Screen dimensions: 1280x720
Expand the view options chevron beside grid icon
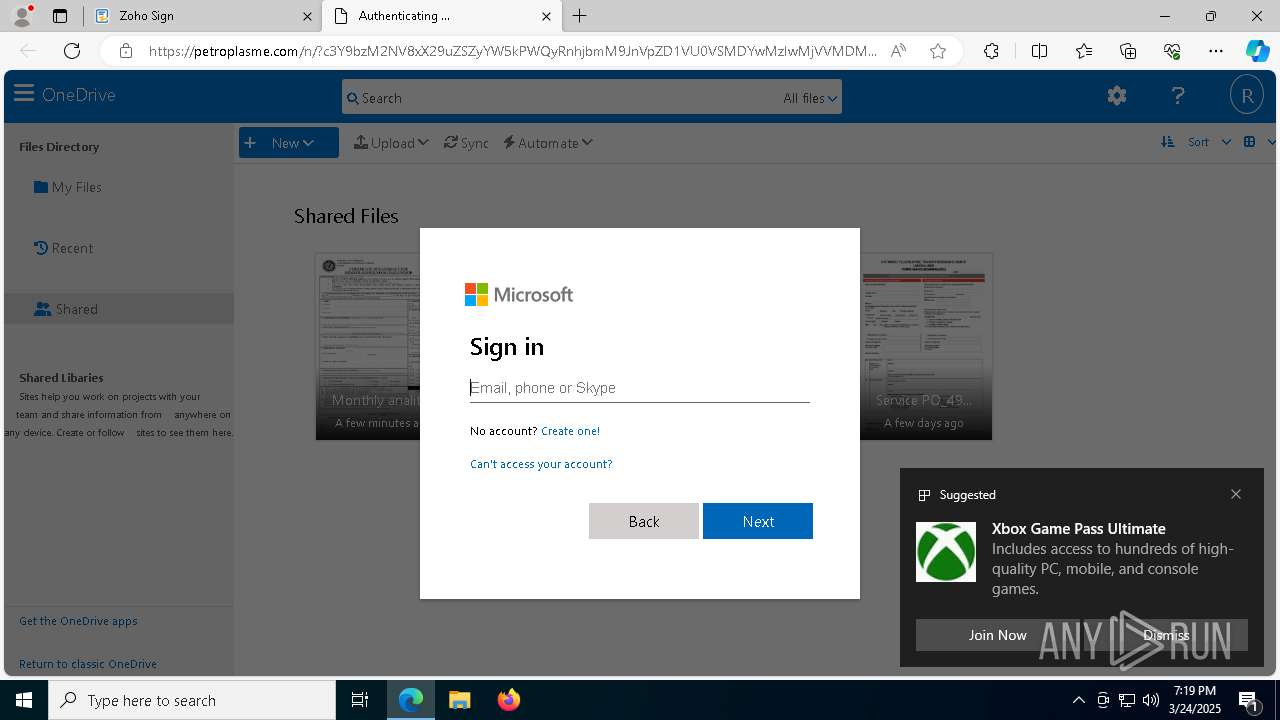click(1272, 142)
